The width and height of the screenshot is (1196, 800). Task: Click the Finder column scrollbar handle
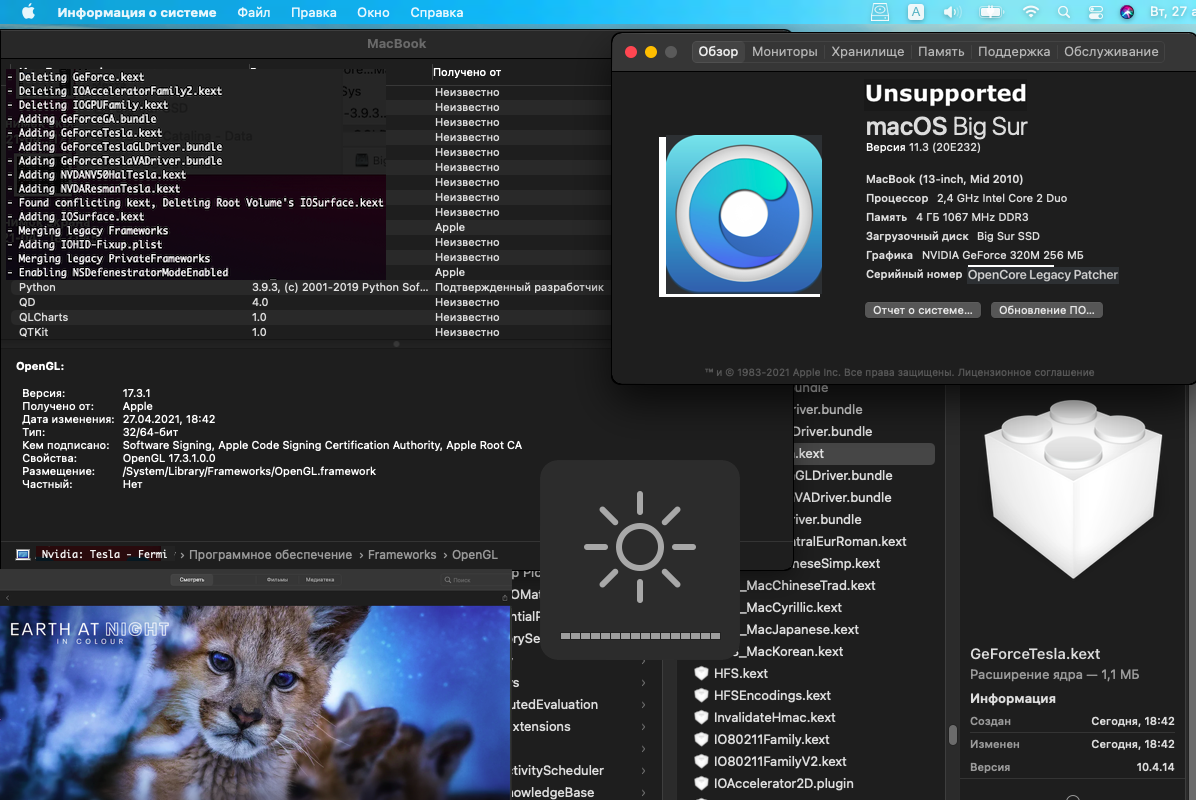click(953, 734)
